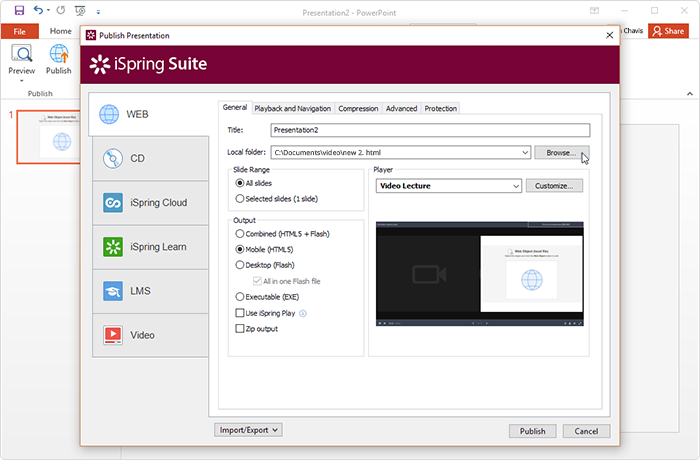Click the Share button in PowerPoint

[x=668, y=31]
